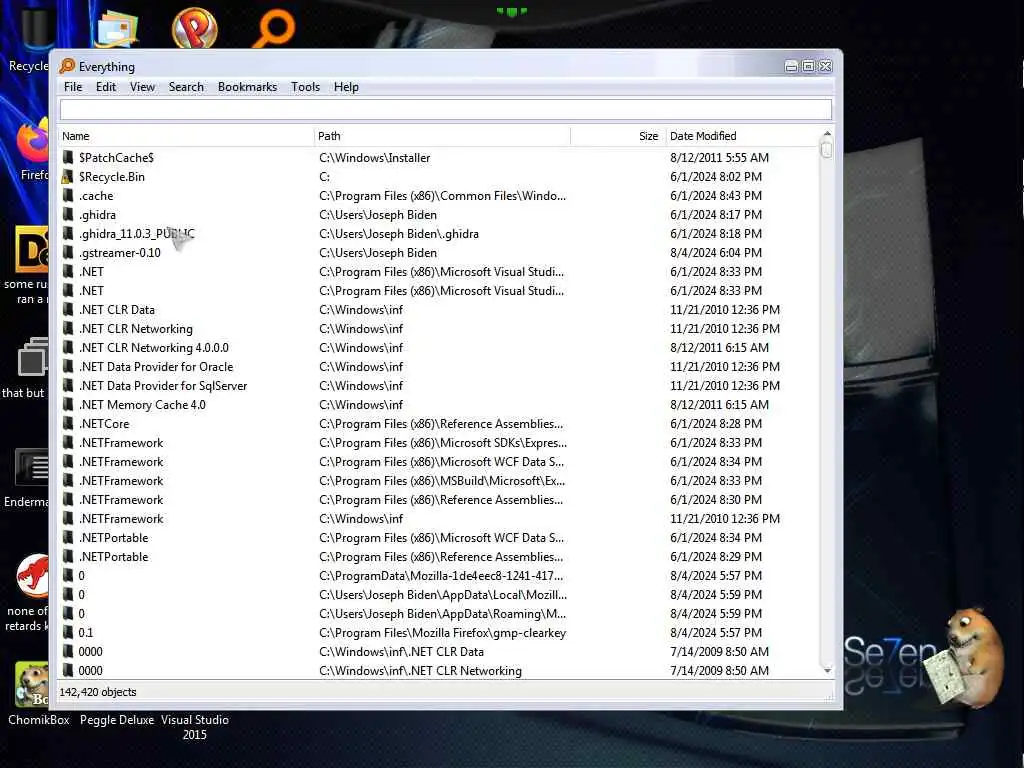Screen dimensions: 1024x768
Task: Click the Everything search input field
Action: (446, 109)
